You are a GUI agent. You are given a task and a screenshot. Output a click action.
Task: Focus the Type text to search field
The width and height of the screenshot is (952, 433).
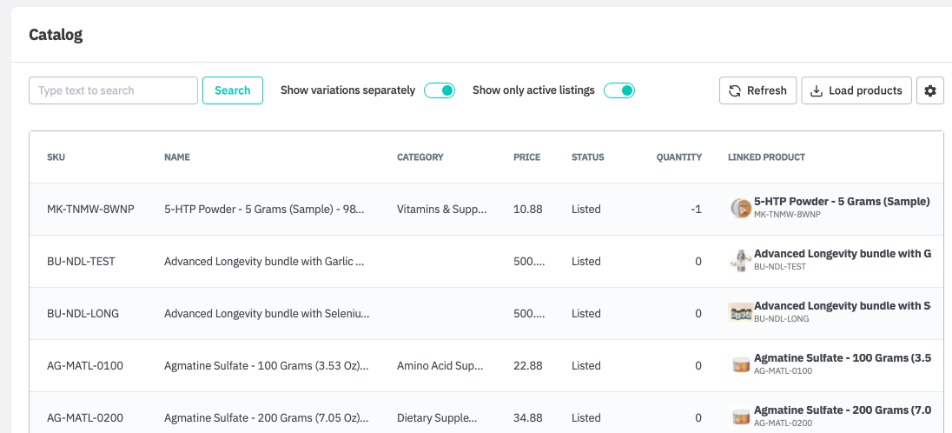point(113,91)
